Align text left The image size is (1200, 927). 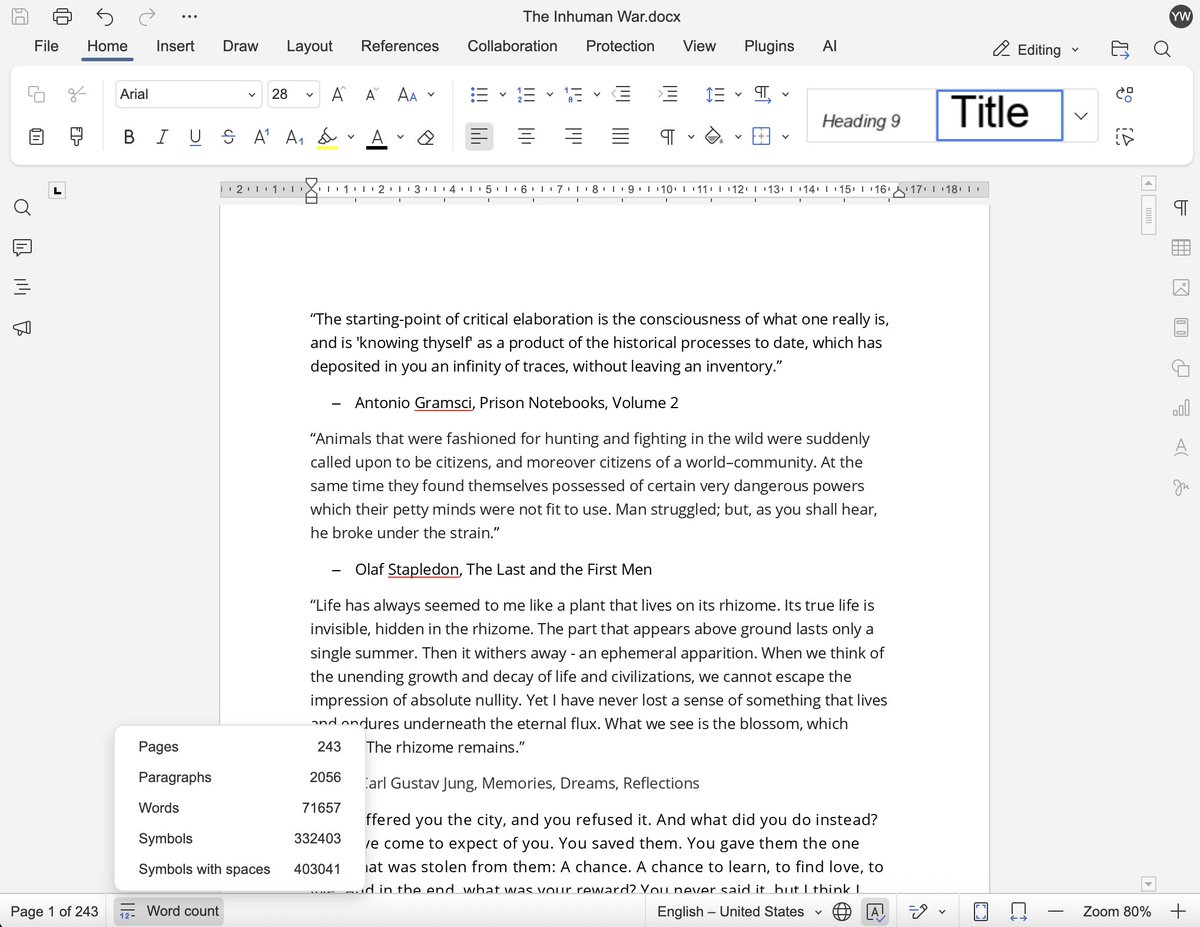pos(479,137)
